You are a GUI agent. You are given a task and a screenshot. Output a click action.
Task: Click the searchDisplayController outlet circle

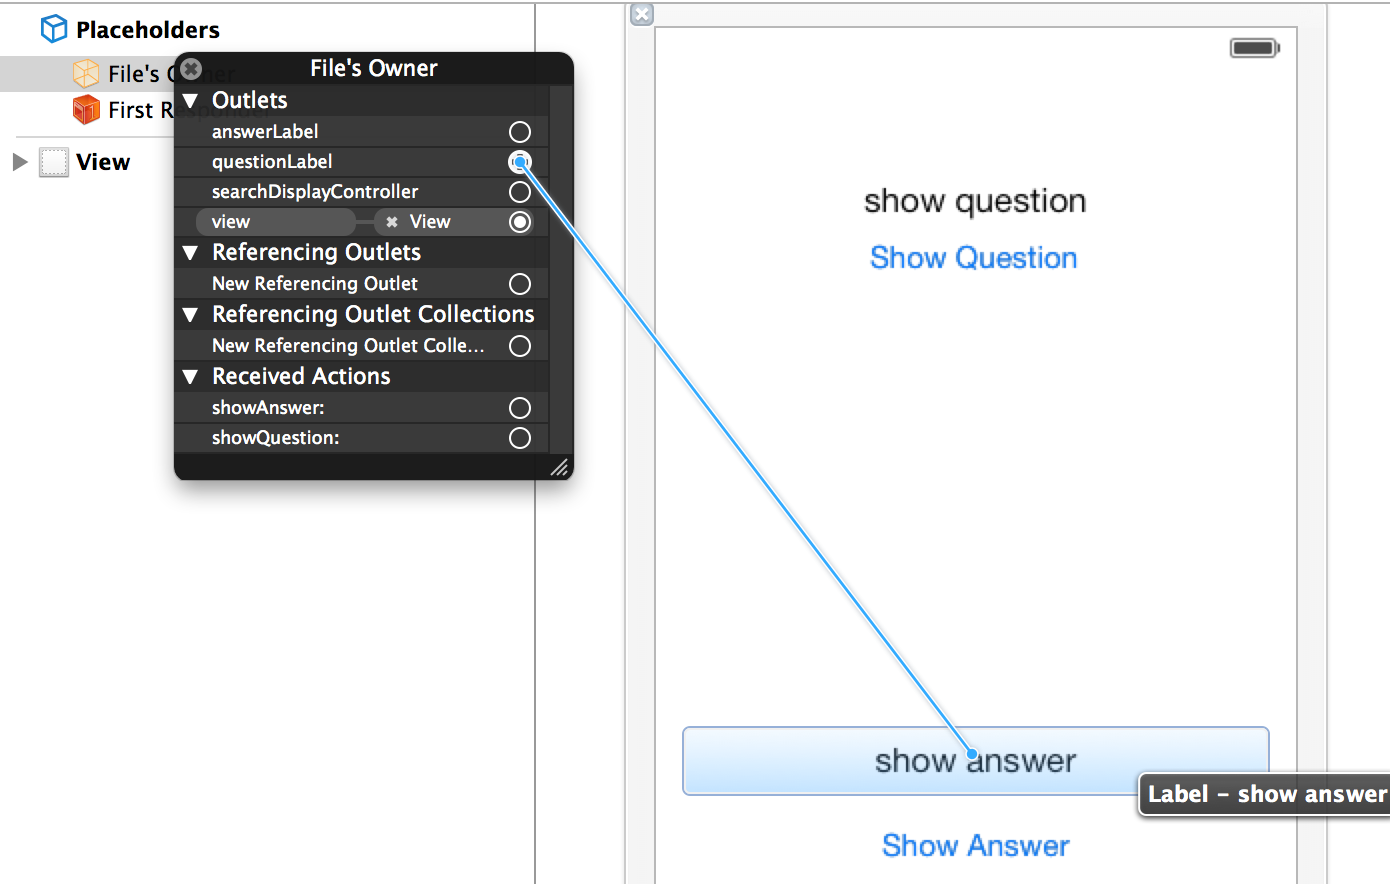[x=520, y=192]
